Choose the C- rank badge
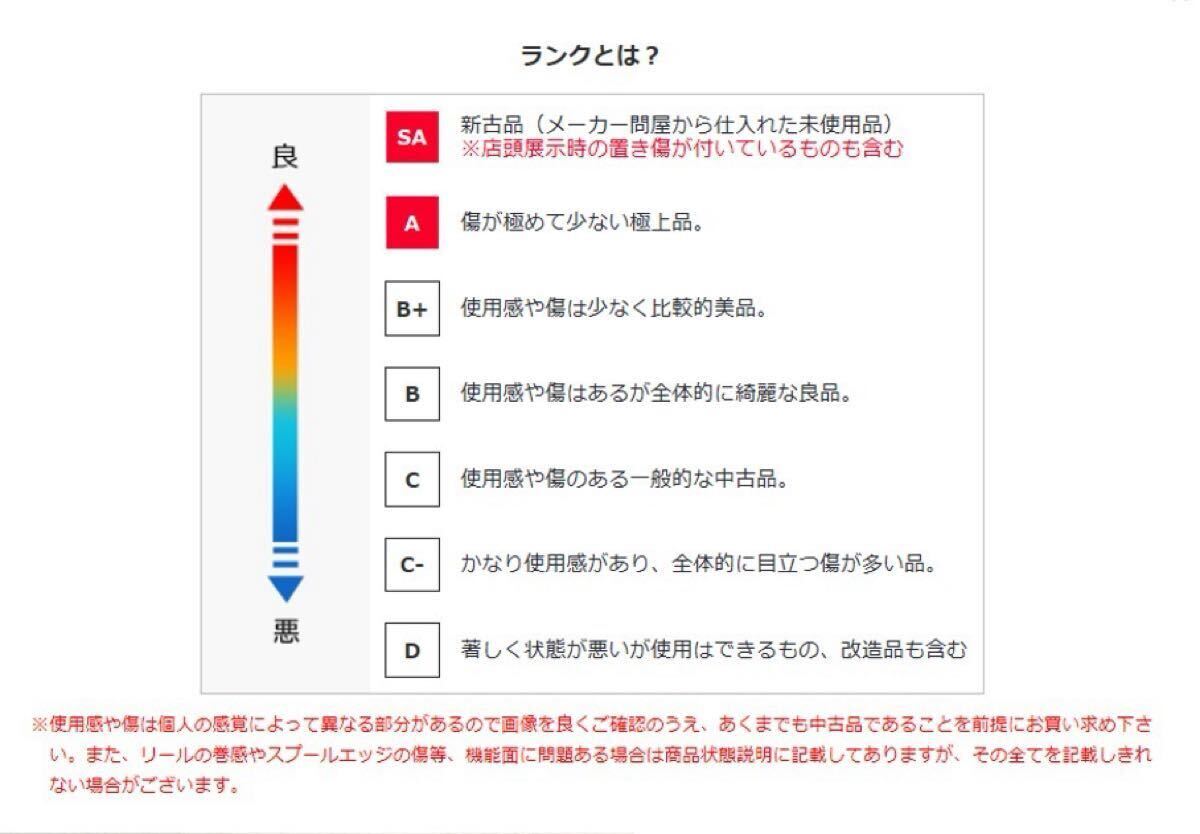This screenshot has height=834, width=1200. (x=412, y=565)
